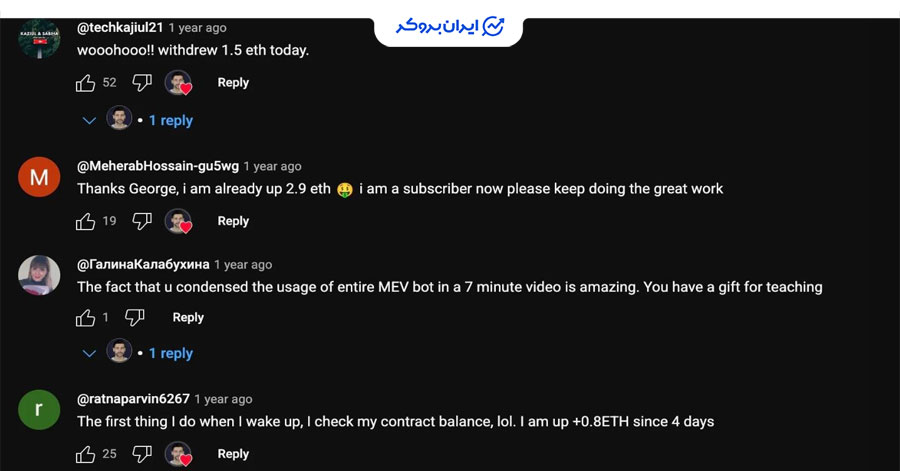900x471 pixels.
Task: Like the comment about the MEV bot video
Action: click(86, 318)
